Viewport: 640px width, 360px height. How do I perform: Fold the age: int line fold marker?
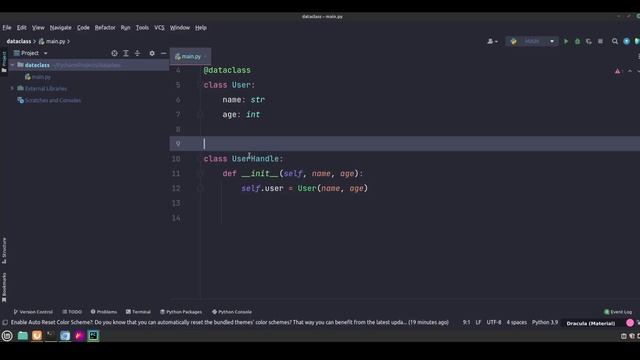[200, 115]
